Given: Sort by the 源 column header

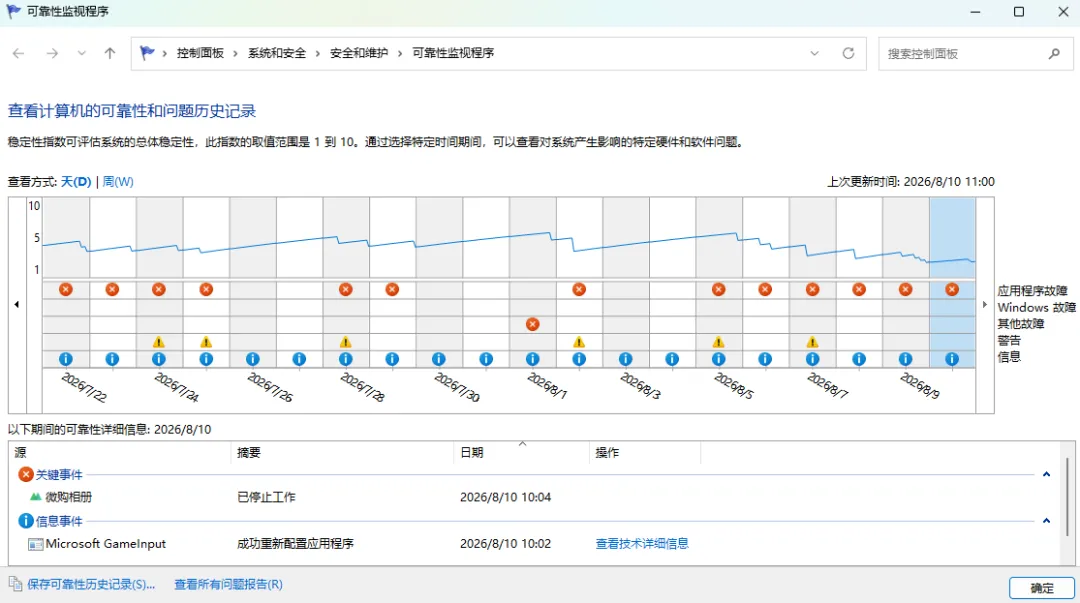Looking at the screenshot, I should coord(120,452).
